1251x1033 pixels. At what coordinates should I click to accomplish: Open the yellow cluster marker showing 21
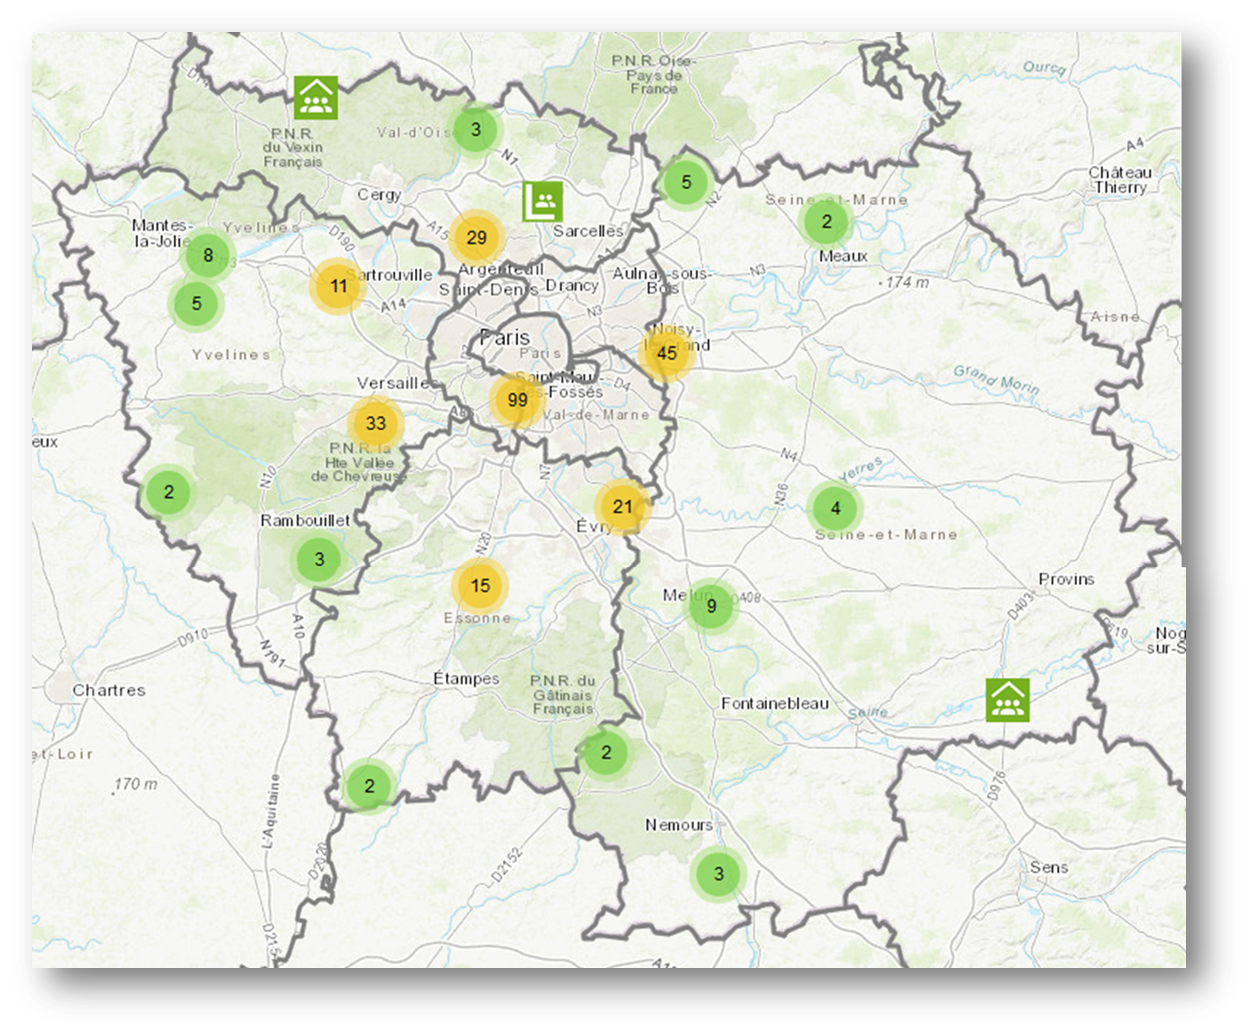(623, 507)
